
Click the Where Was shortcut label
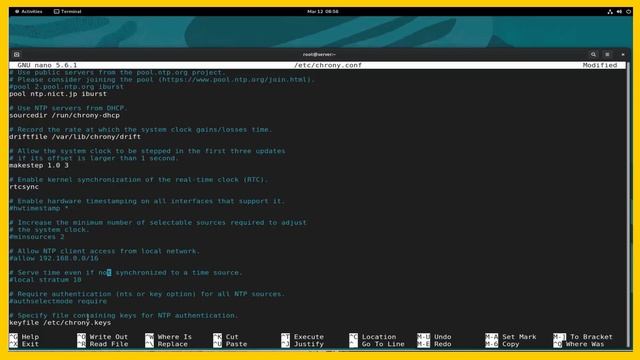(585, 344)
